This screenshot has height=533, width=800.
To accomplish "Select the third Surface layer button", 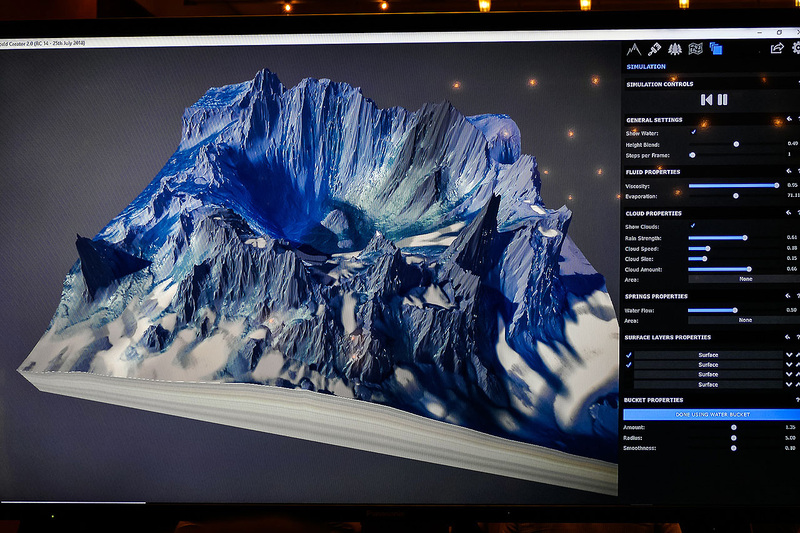I will coord(708,374).
